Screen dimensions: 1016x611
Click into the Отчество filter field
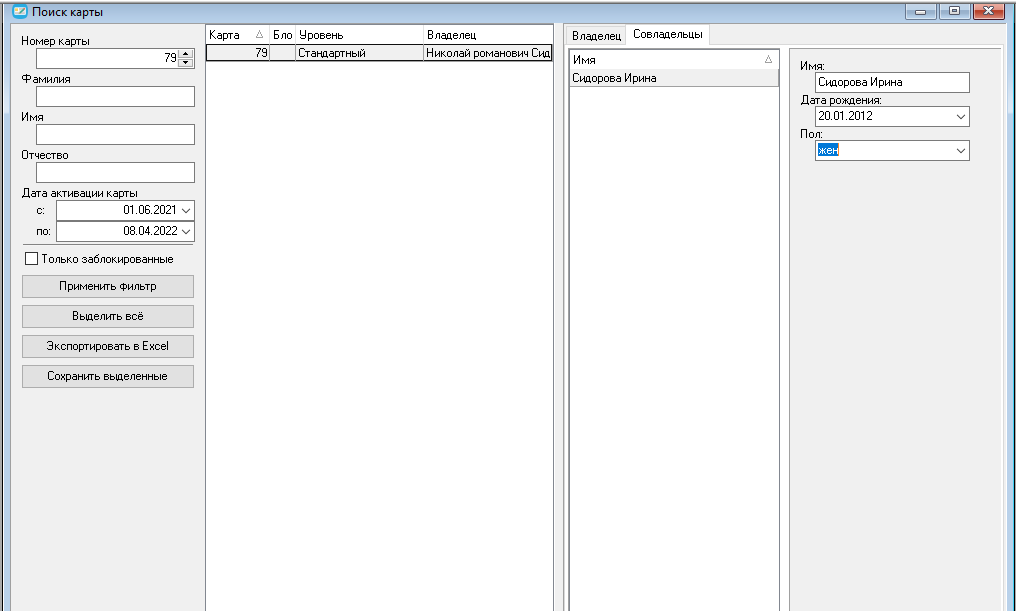(115, 172)
